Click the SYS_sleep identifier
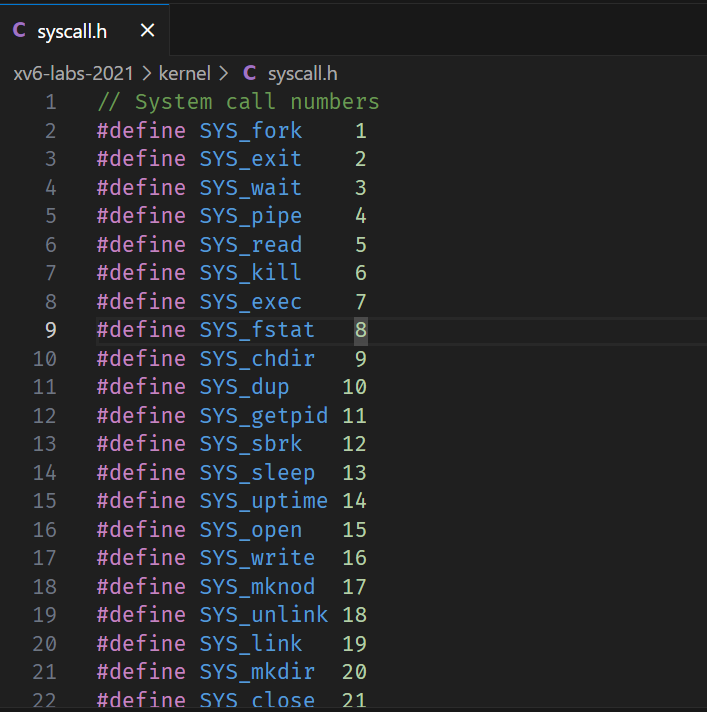Viewport: 707px width, 712px height. click(x=257, y=473)
